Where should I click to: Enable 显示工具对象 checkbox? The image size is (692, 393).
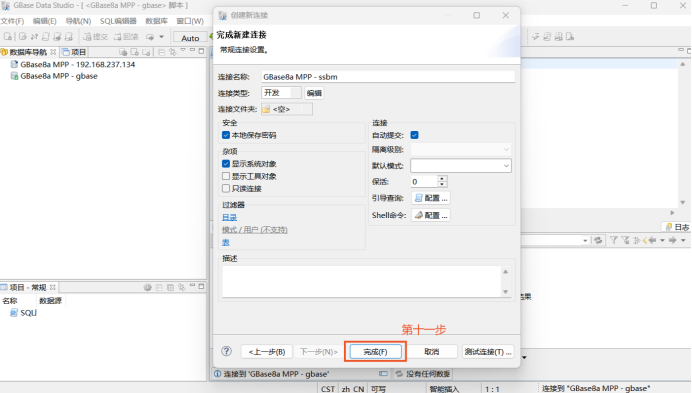pos(226,176)
